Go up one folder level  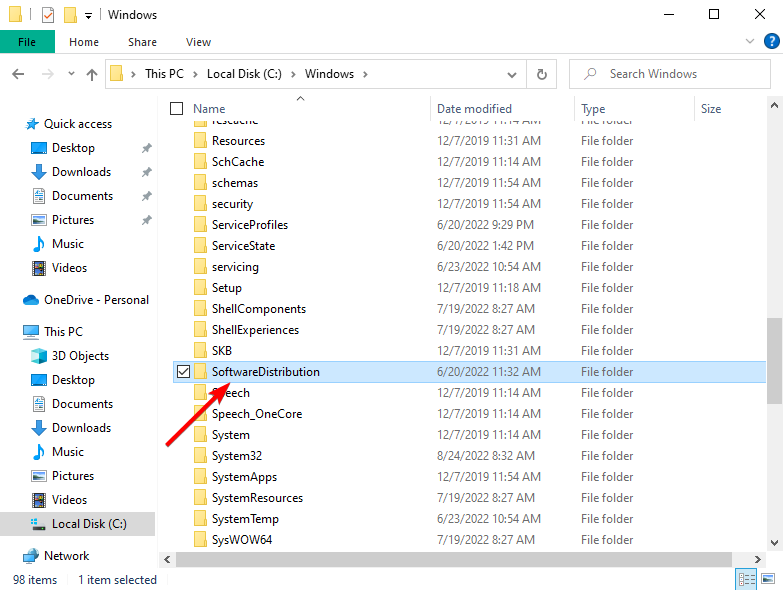click(x=91, y=74)
